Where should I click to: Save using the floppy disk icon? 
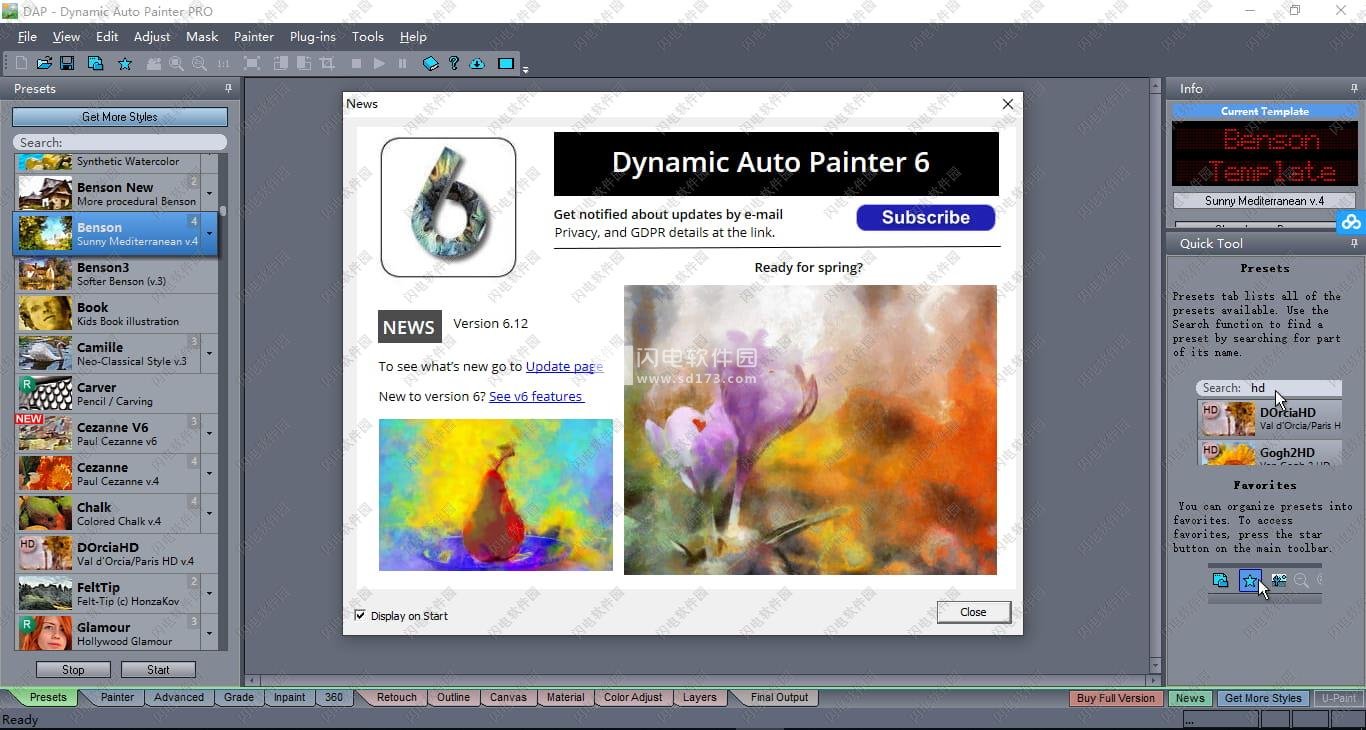pos(67,63)
